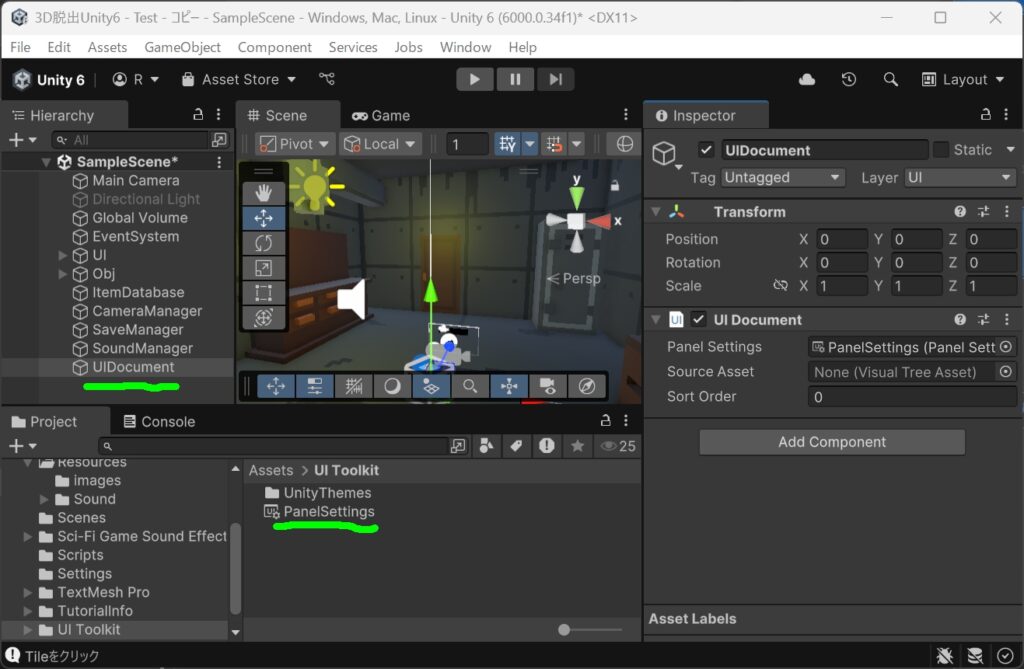Select the Move tool in scene
1024x669 pixels.
[264, 218]
